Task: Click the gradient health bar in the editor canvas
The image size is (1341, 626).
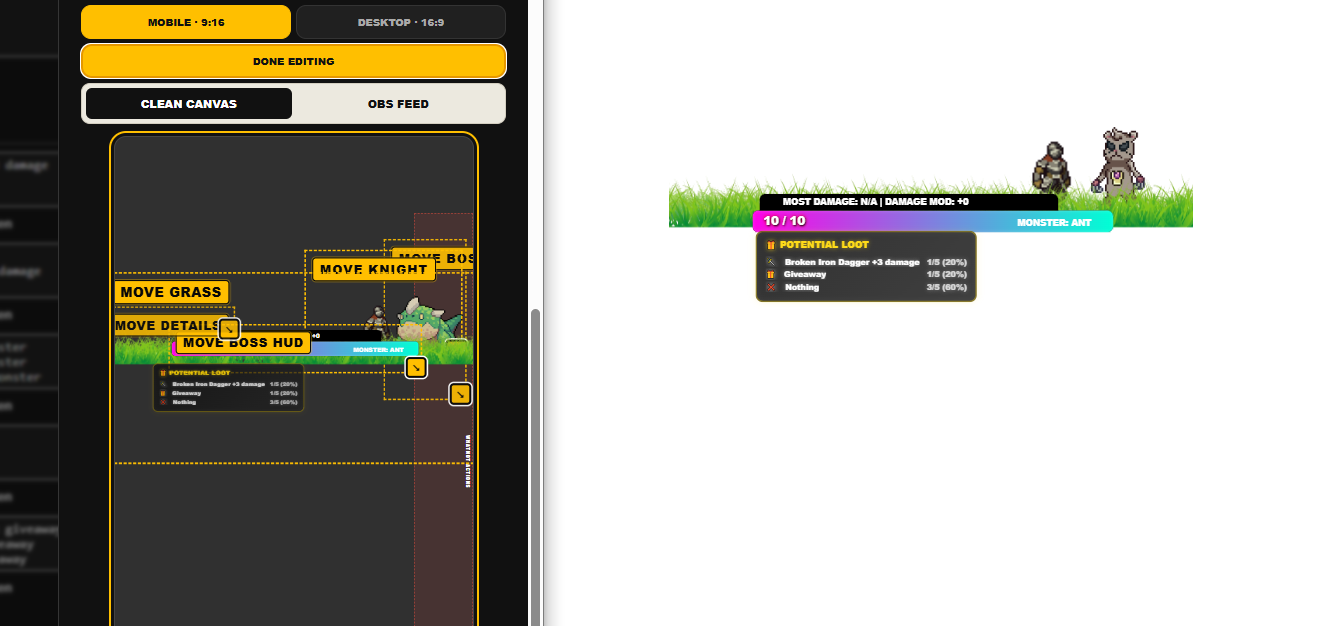Action: [295, 349]
